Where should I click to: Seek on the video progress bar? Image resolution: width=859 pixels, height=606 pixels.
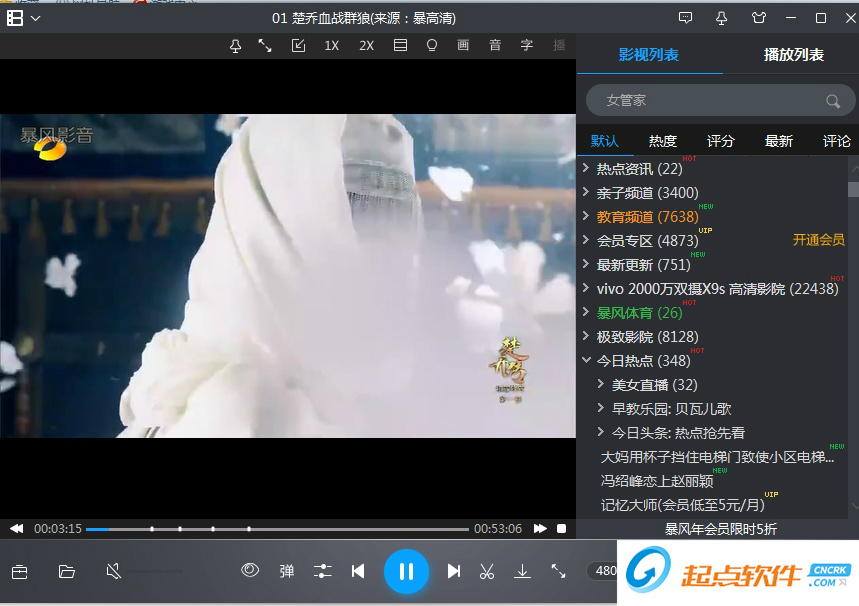coord(277,529)
